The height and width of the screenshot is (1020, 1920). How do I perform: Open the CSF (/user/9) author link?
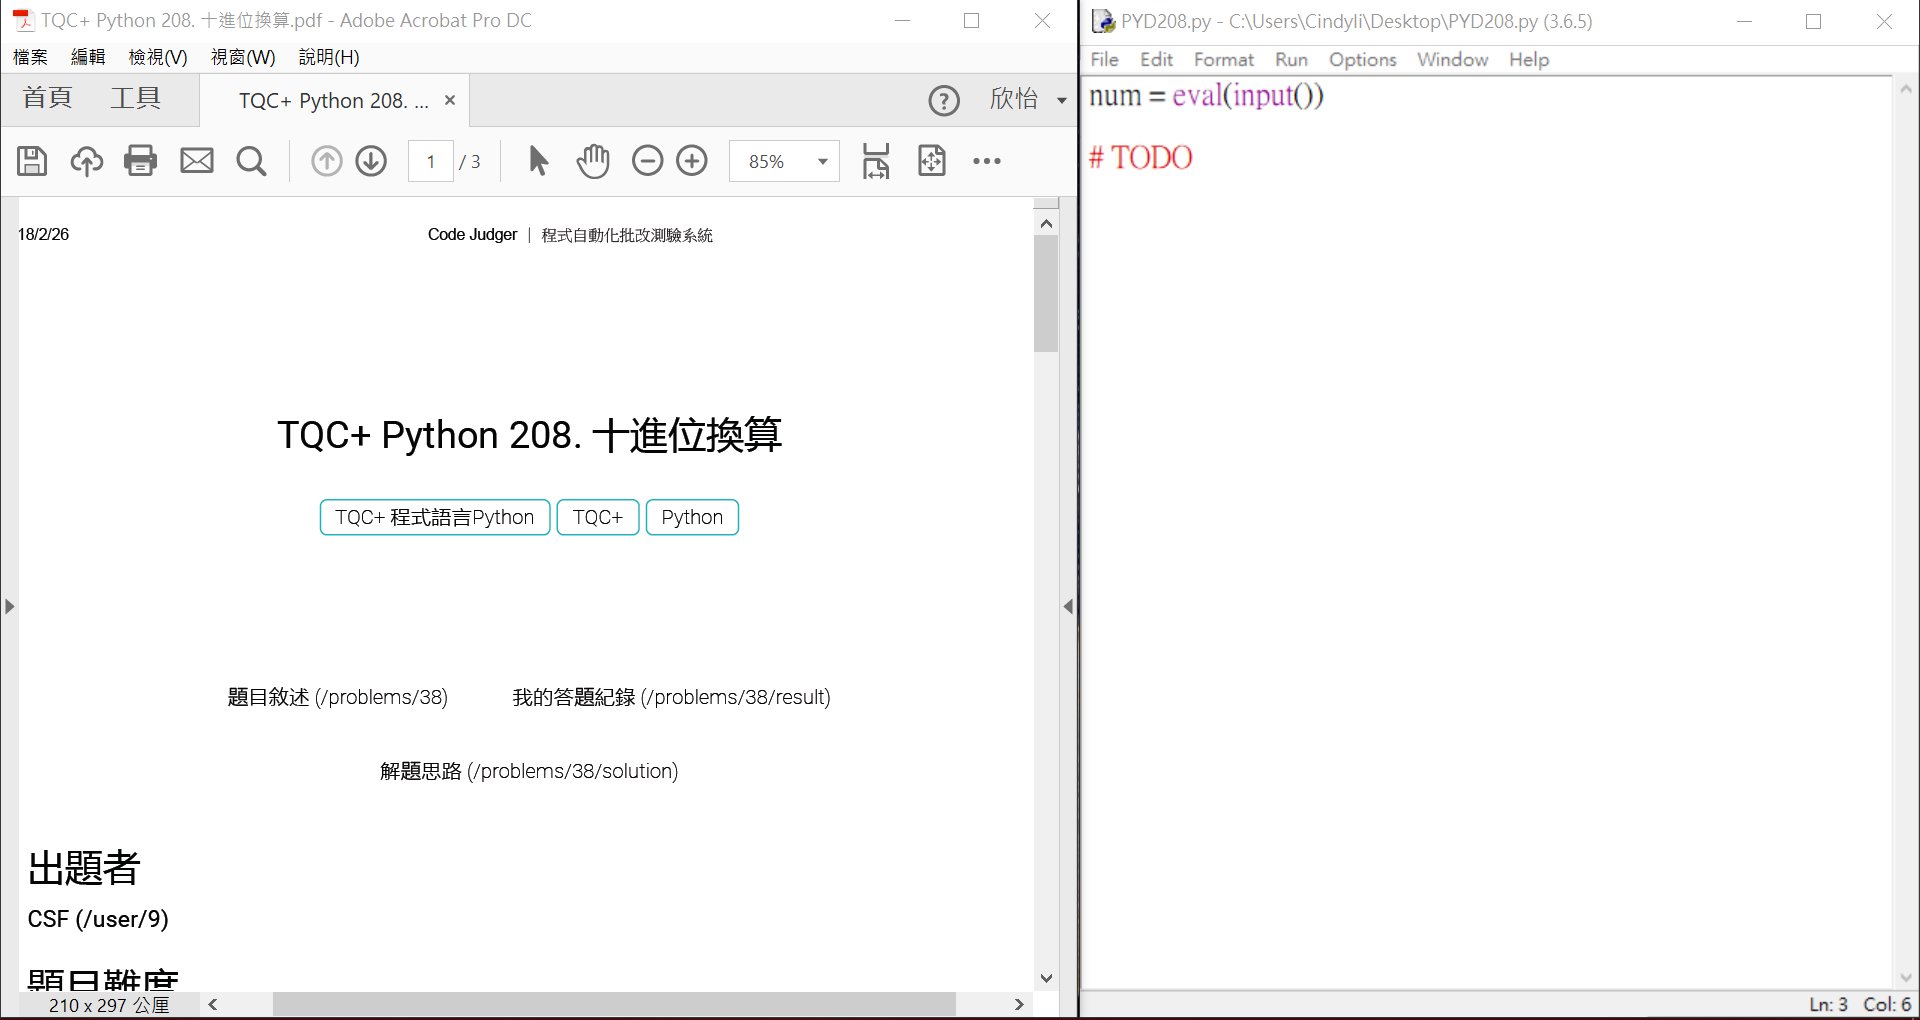(x=98, y=919)
